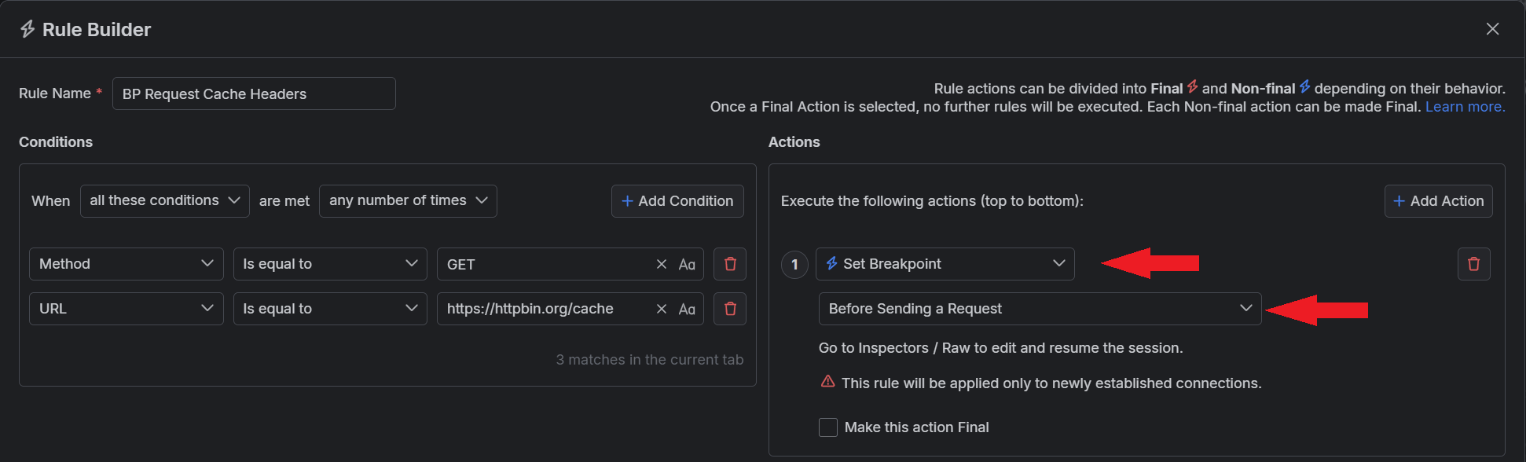Enable Make this action Final
The height and width of the screenshot is (462, 1526).
point(828,427)
